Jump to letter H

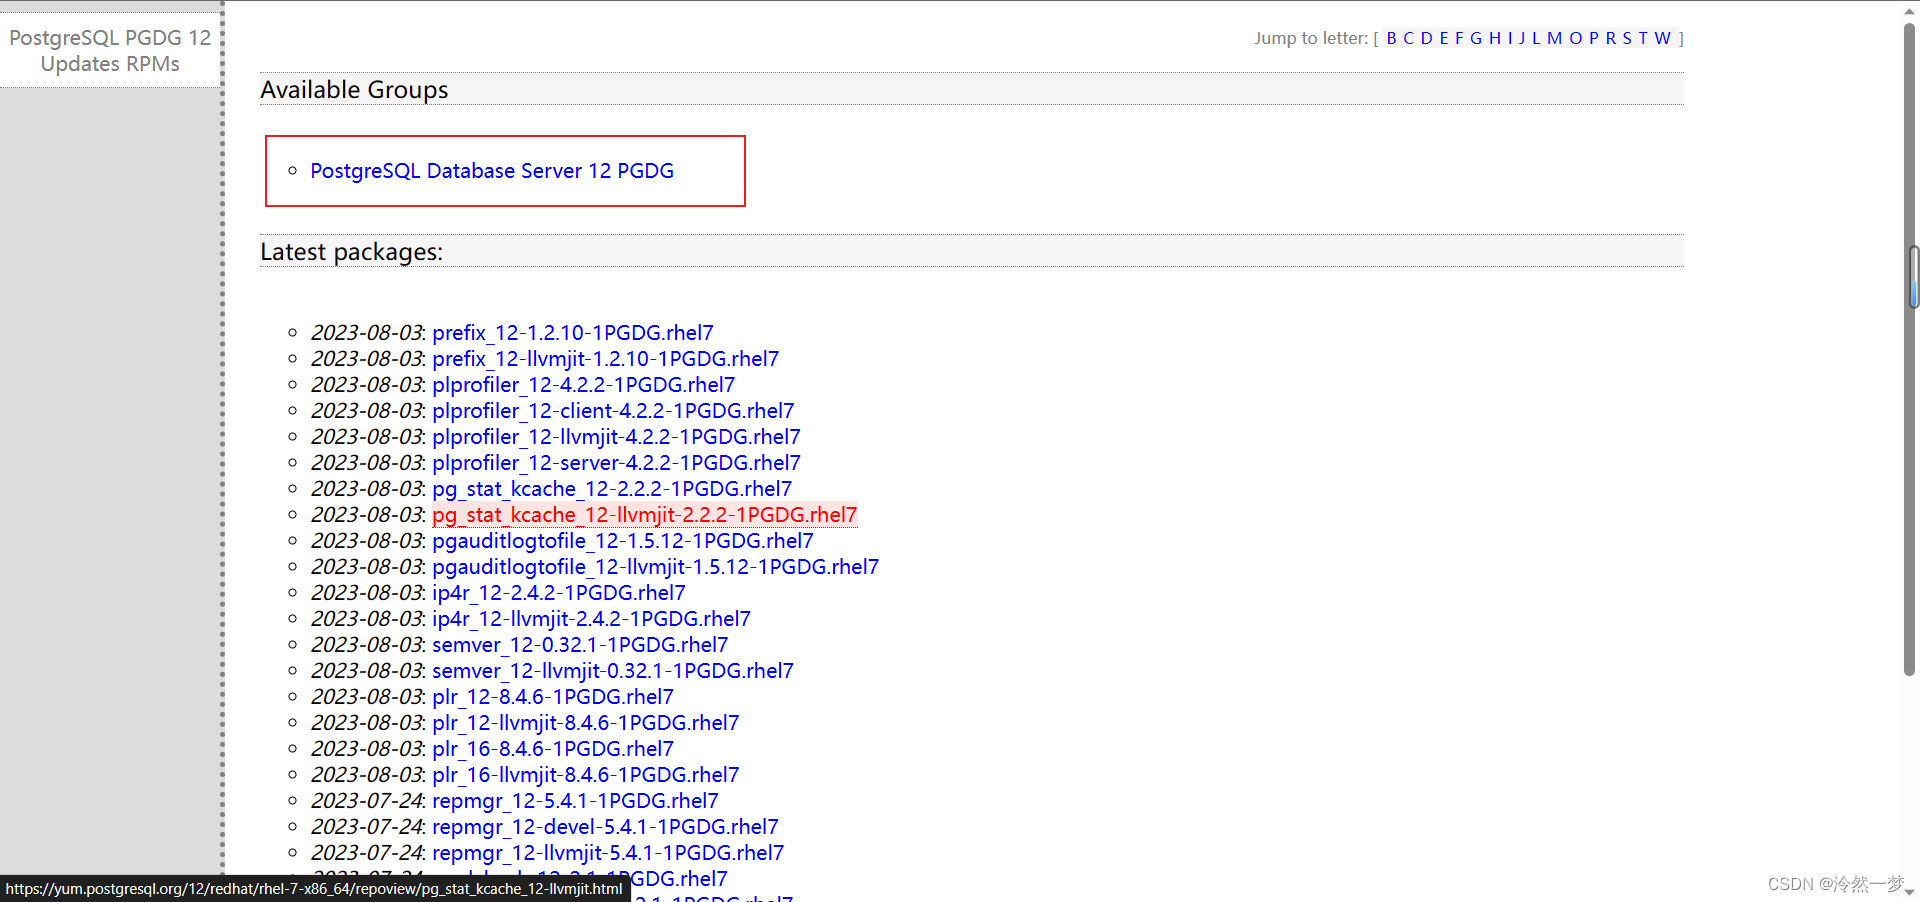click(x=1495, y=38)
